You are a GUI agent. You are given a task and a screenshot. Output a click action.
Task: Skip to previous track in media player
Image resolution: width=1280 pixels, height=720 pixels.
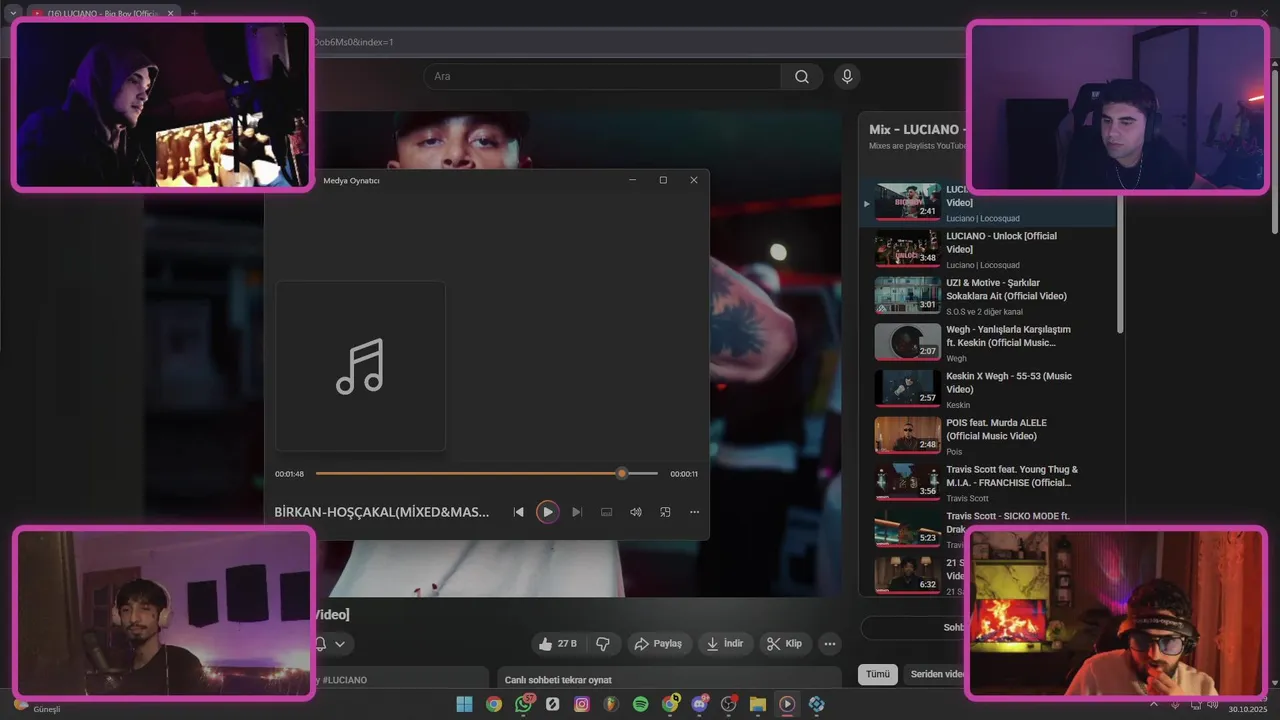click(518, 512)
